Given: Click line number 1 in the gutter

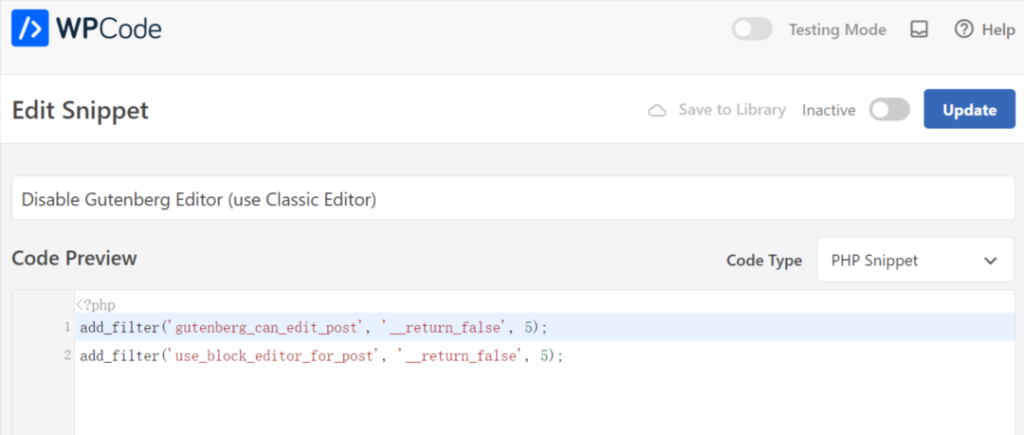Looking at the screenshot, I should tap(67, 327).
